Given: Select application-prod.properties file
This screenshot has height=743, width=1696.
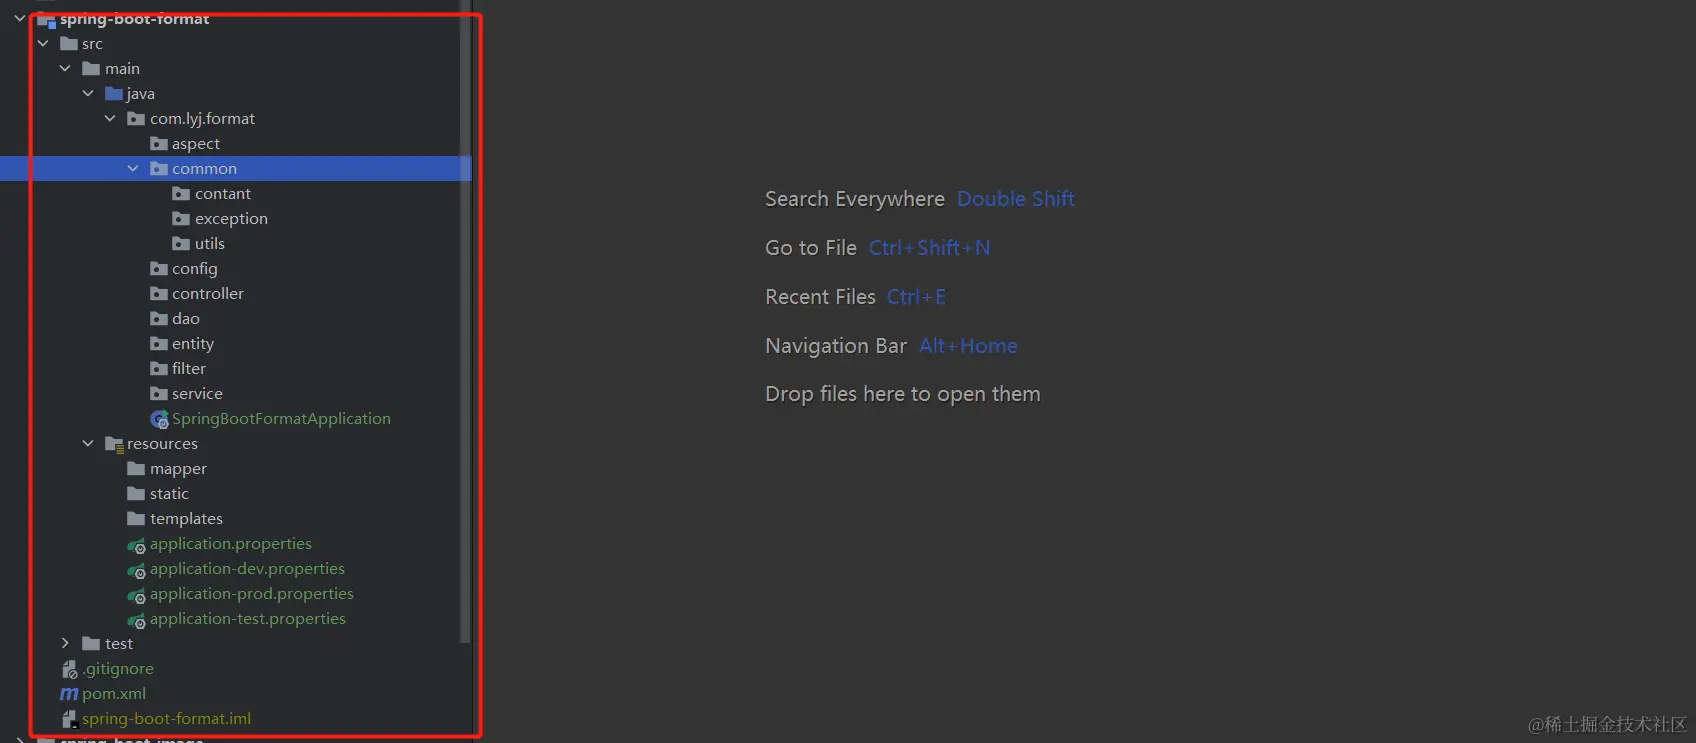Looking at the screenshot, I should coord(251,594).
